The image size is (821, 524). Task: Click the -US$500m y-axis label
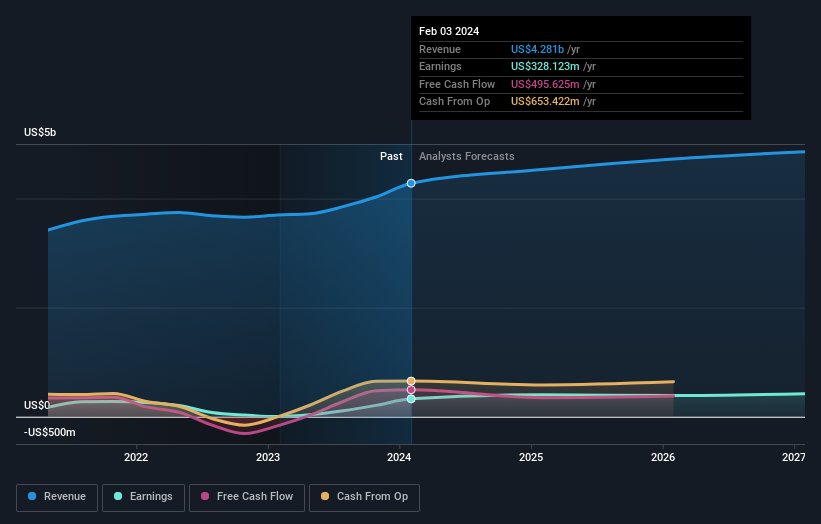50,432
